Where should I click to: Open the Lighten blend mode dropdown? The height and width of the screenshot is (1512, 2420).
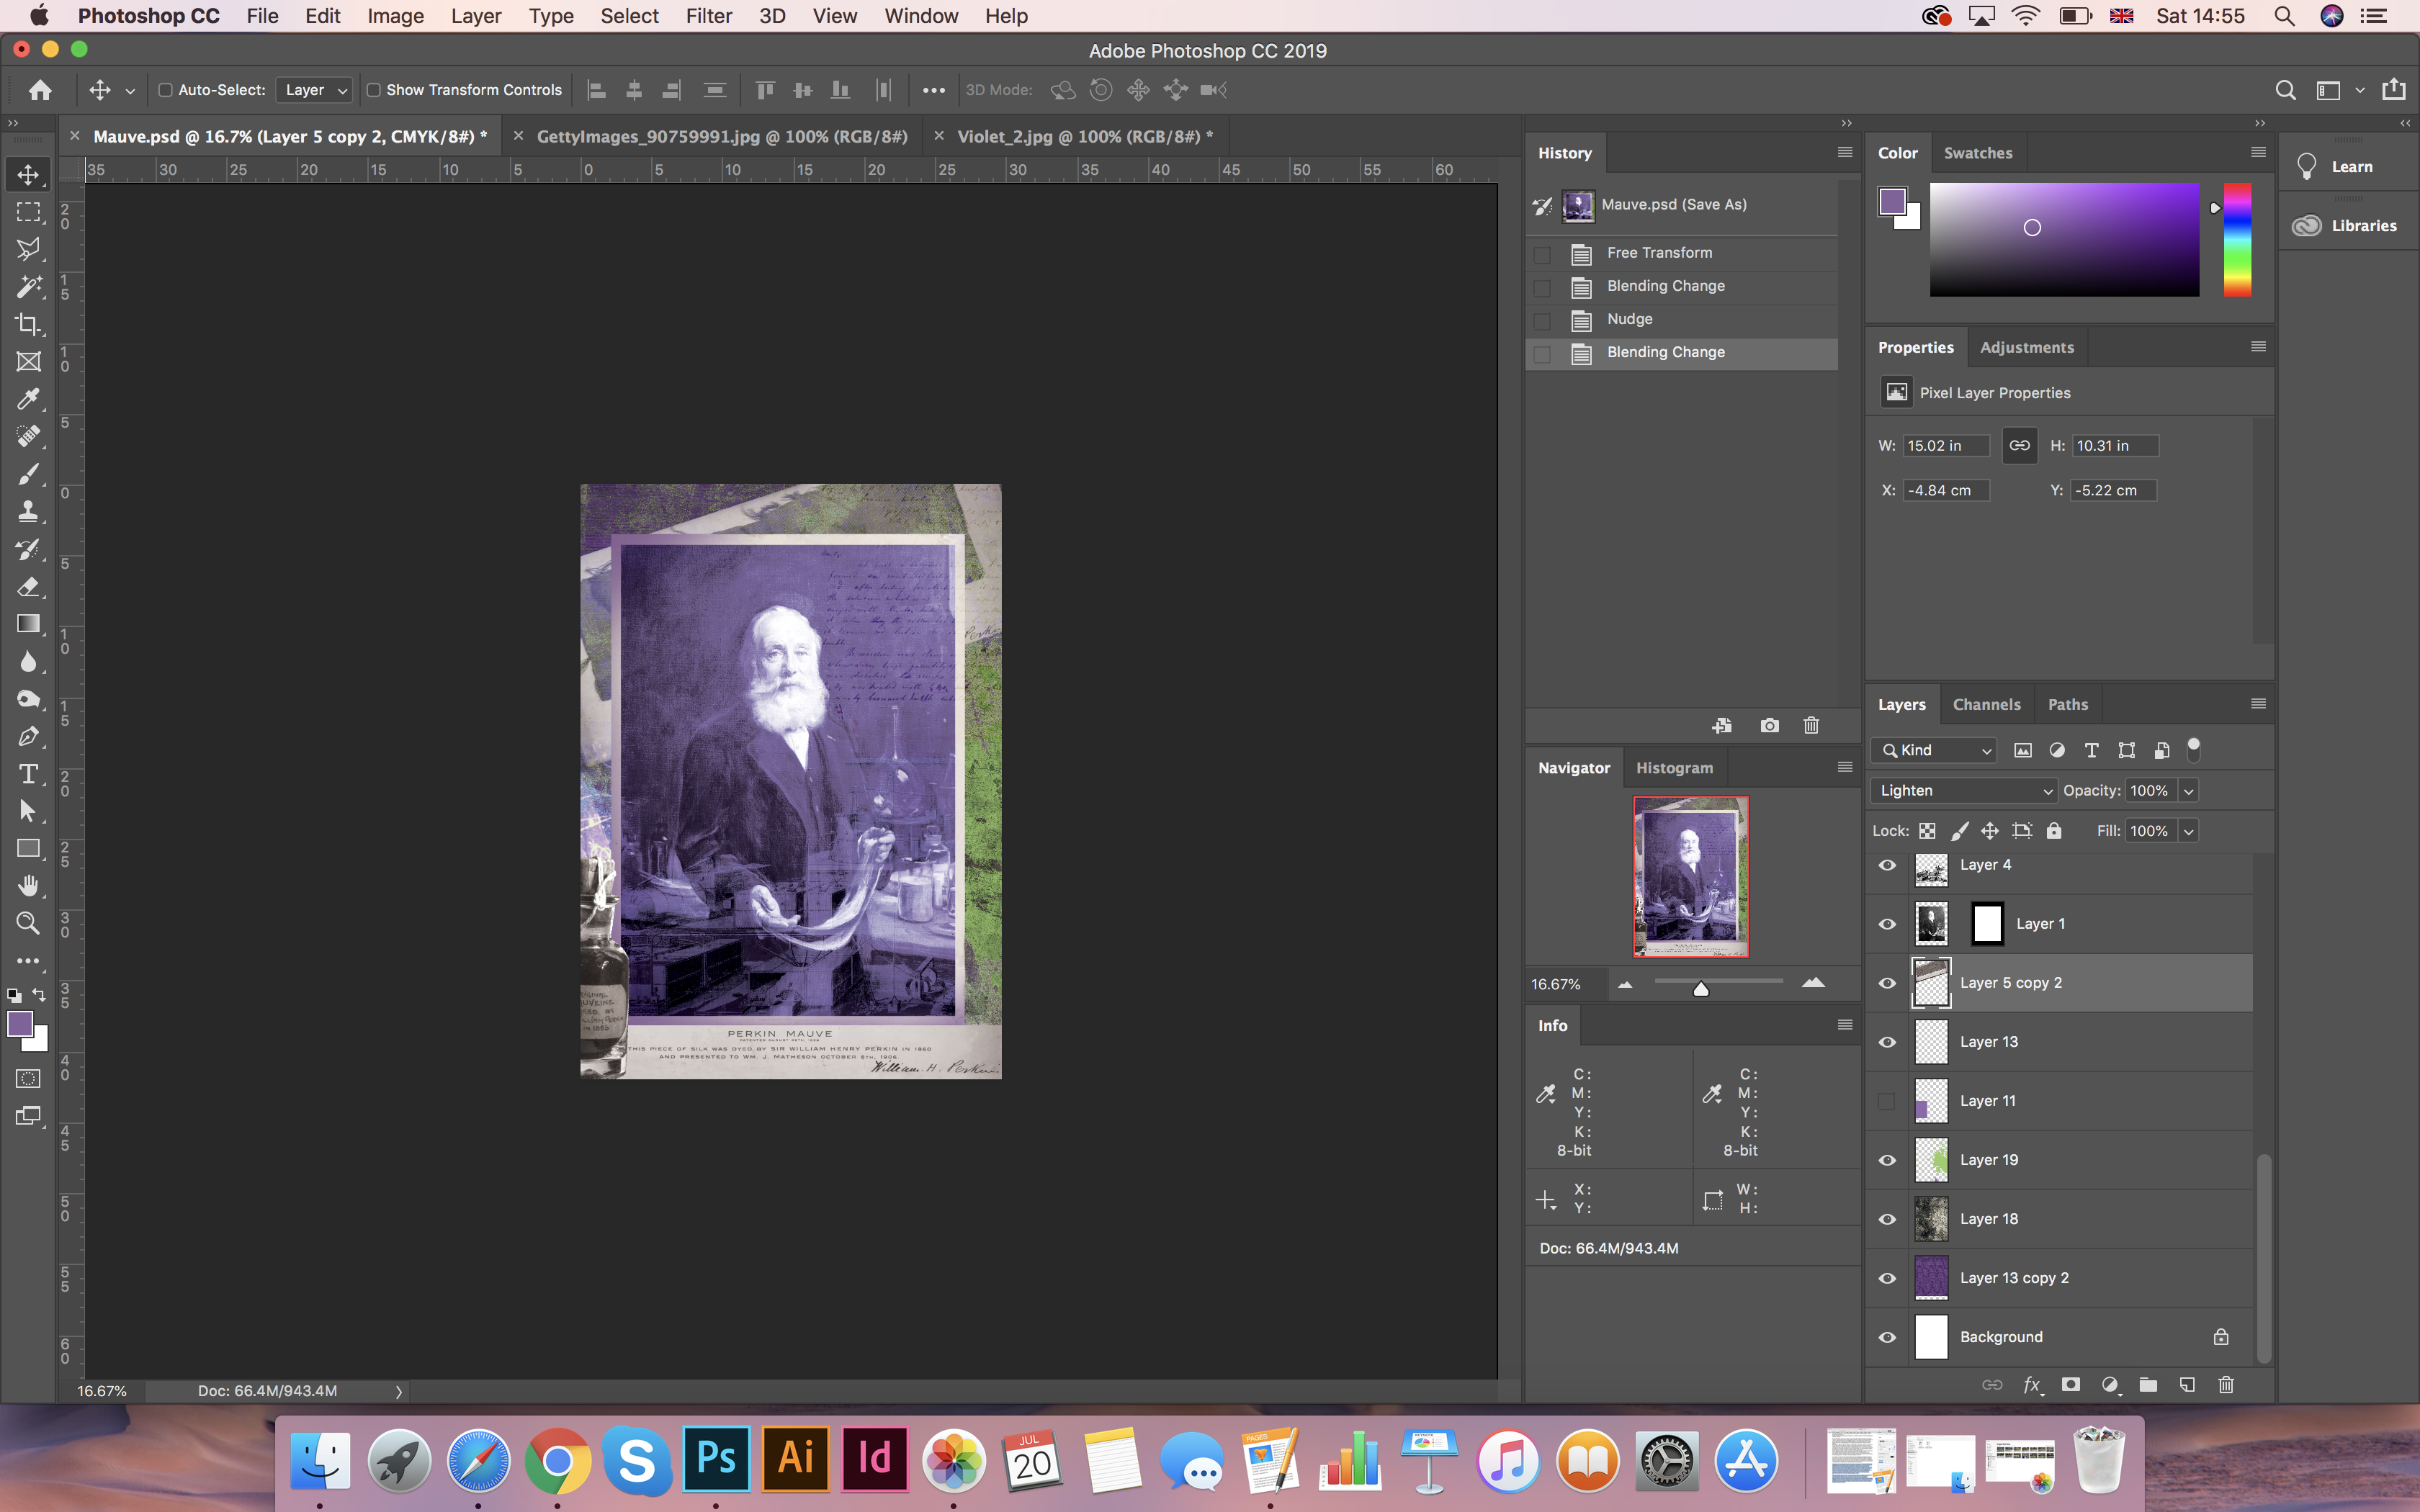(x=1963, y=791)
